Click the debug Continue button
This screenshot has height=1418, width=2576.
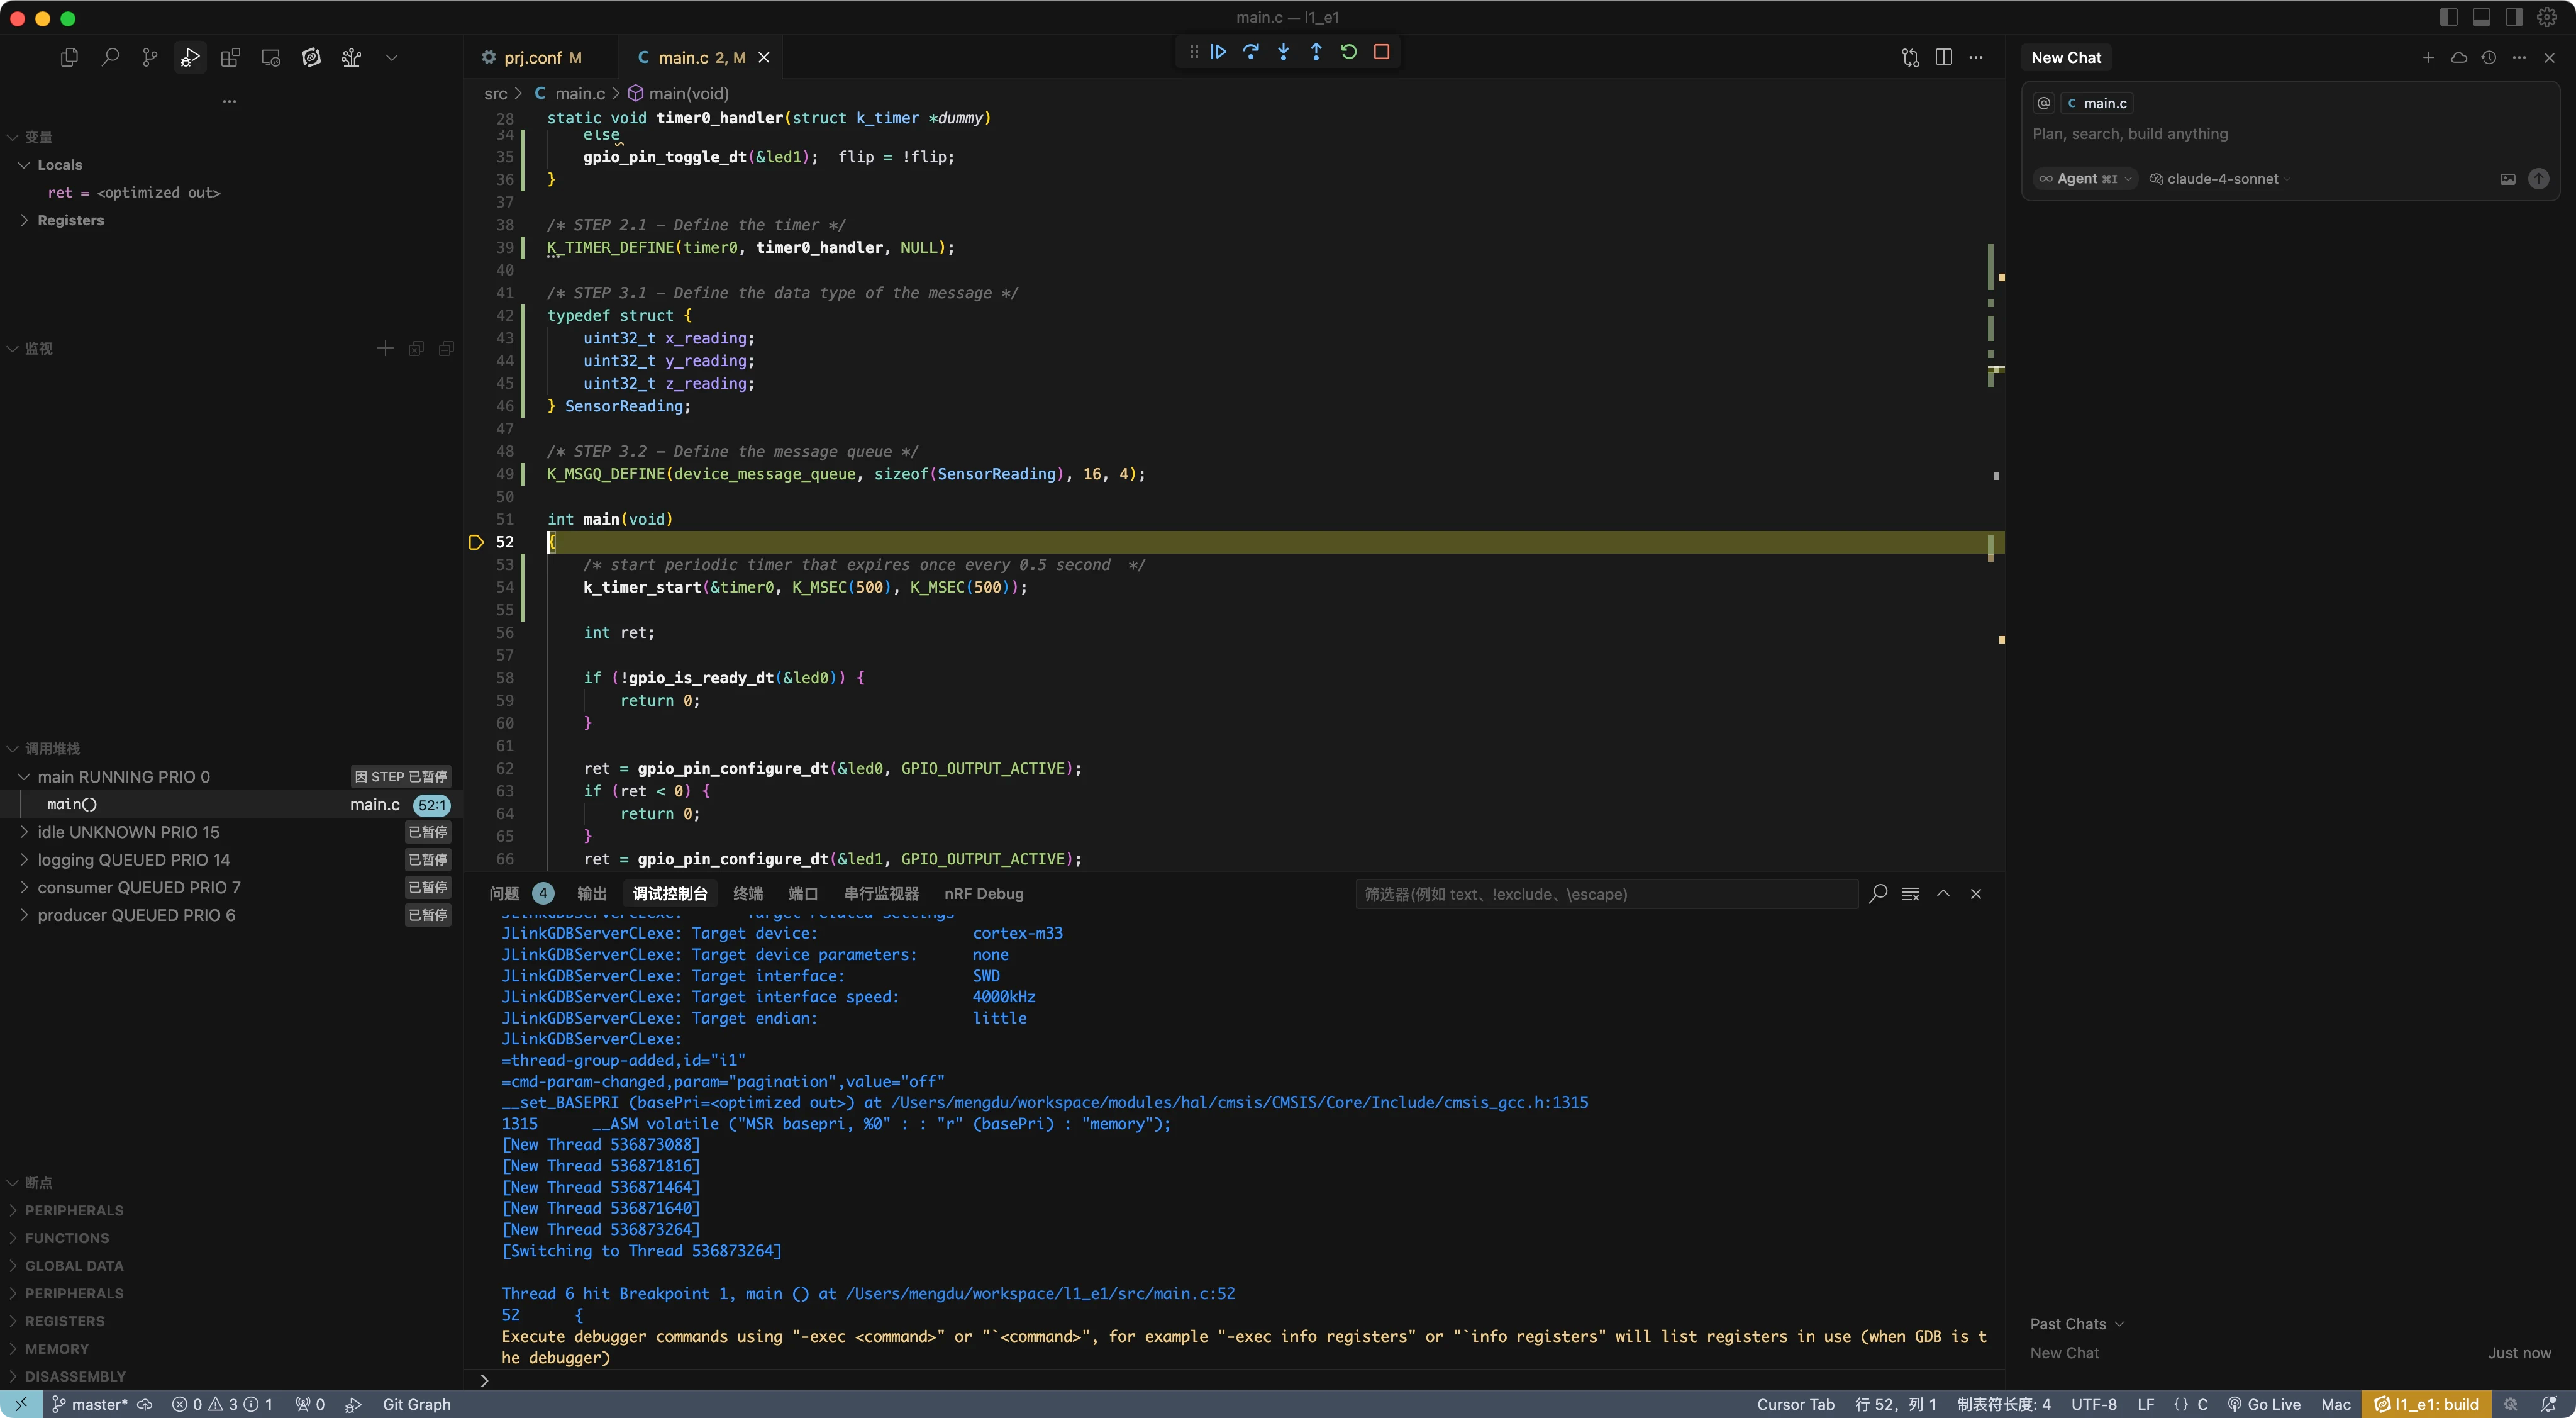(1218, 52)
